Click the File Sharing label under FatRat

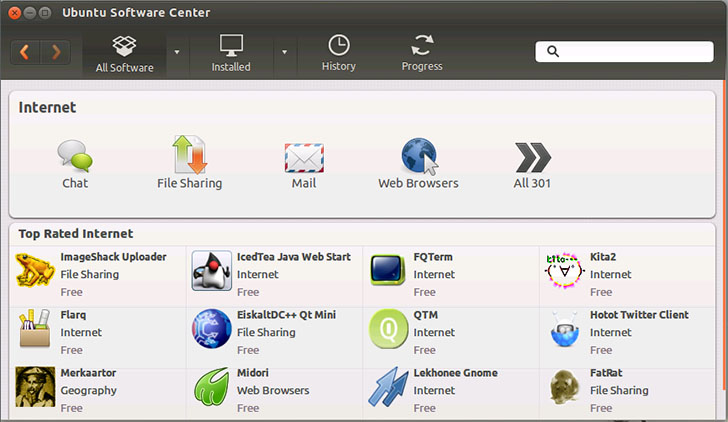619,390
